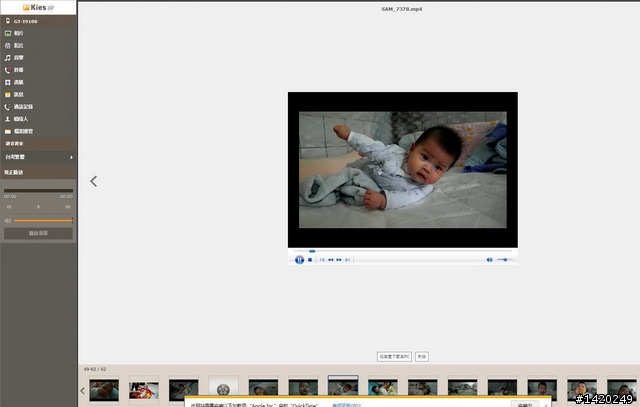This screenshot has height=407, width=640.
Task: Click the sidebar music progress bar
Action: click(38, 191)
